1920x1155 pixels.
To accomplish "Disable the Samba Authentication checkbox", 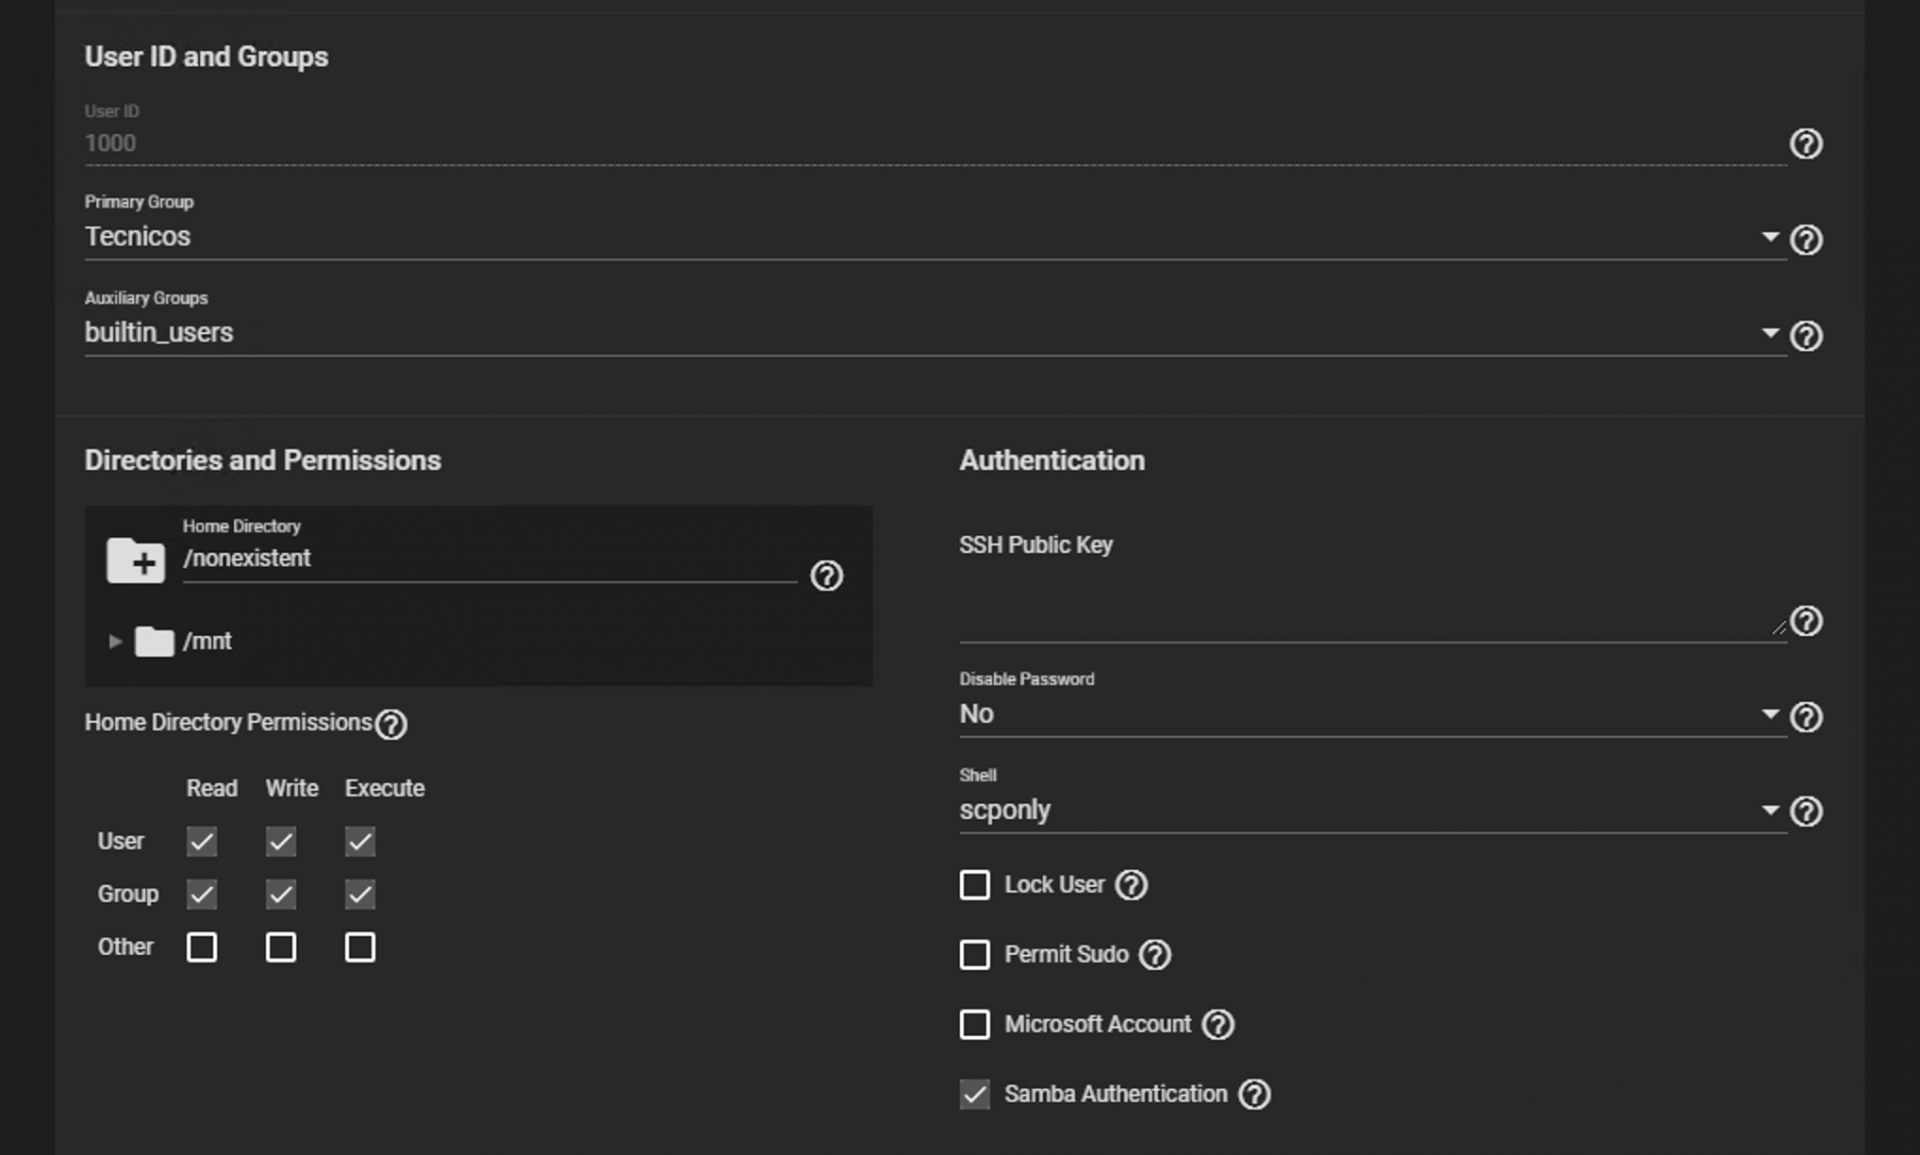I will tap(975, 1095).
